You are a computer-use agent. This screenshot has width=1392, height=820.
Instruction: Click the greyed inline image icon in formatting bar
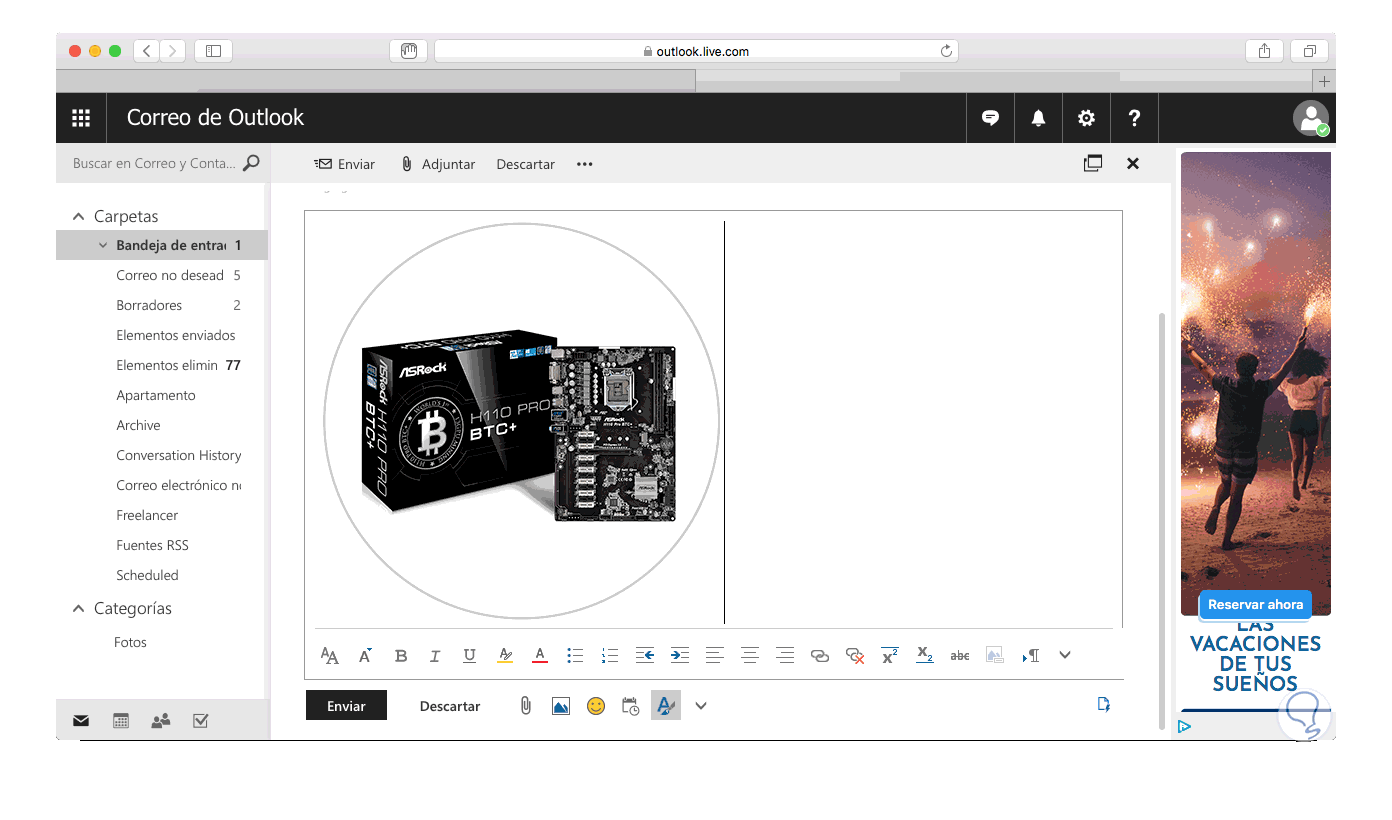pyautogui.click(x=995, y=656)
